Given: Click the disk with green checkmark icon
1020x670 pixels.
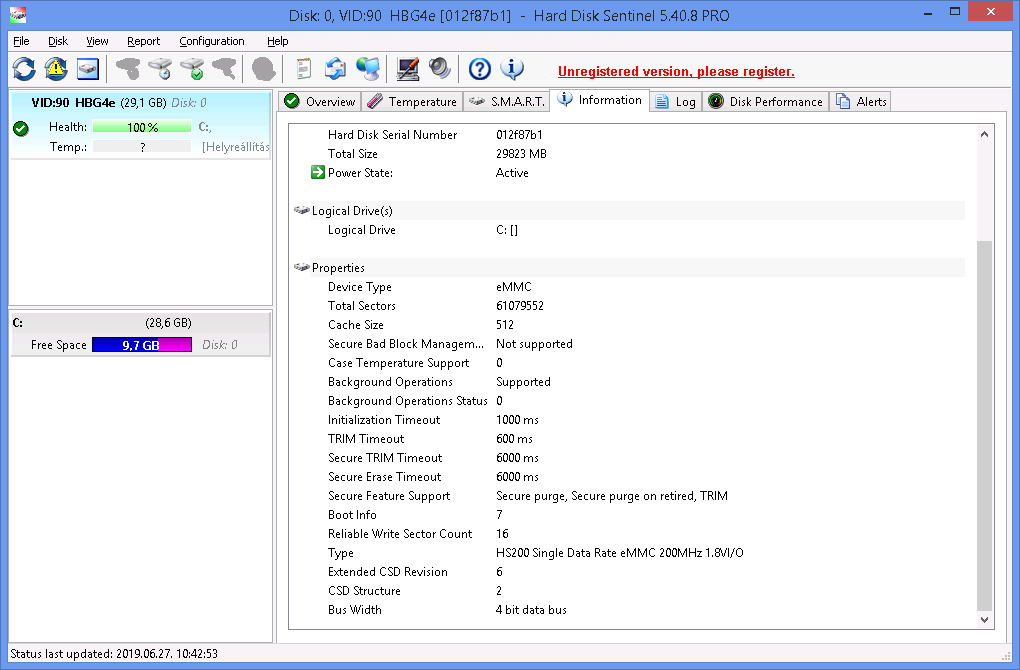Looking at the screenshot, I should (x=192, y=69).
